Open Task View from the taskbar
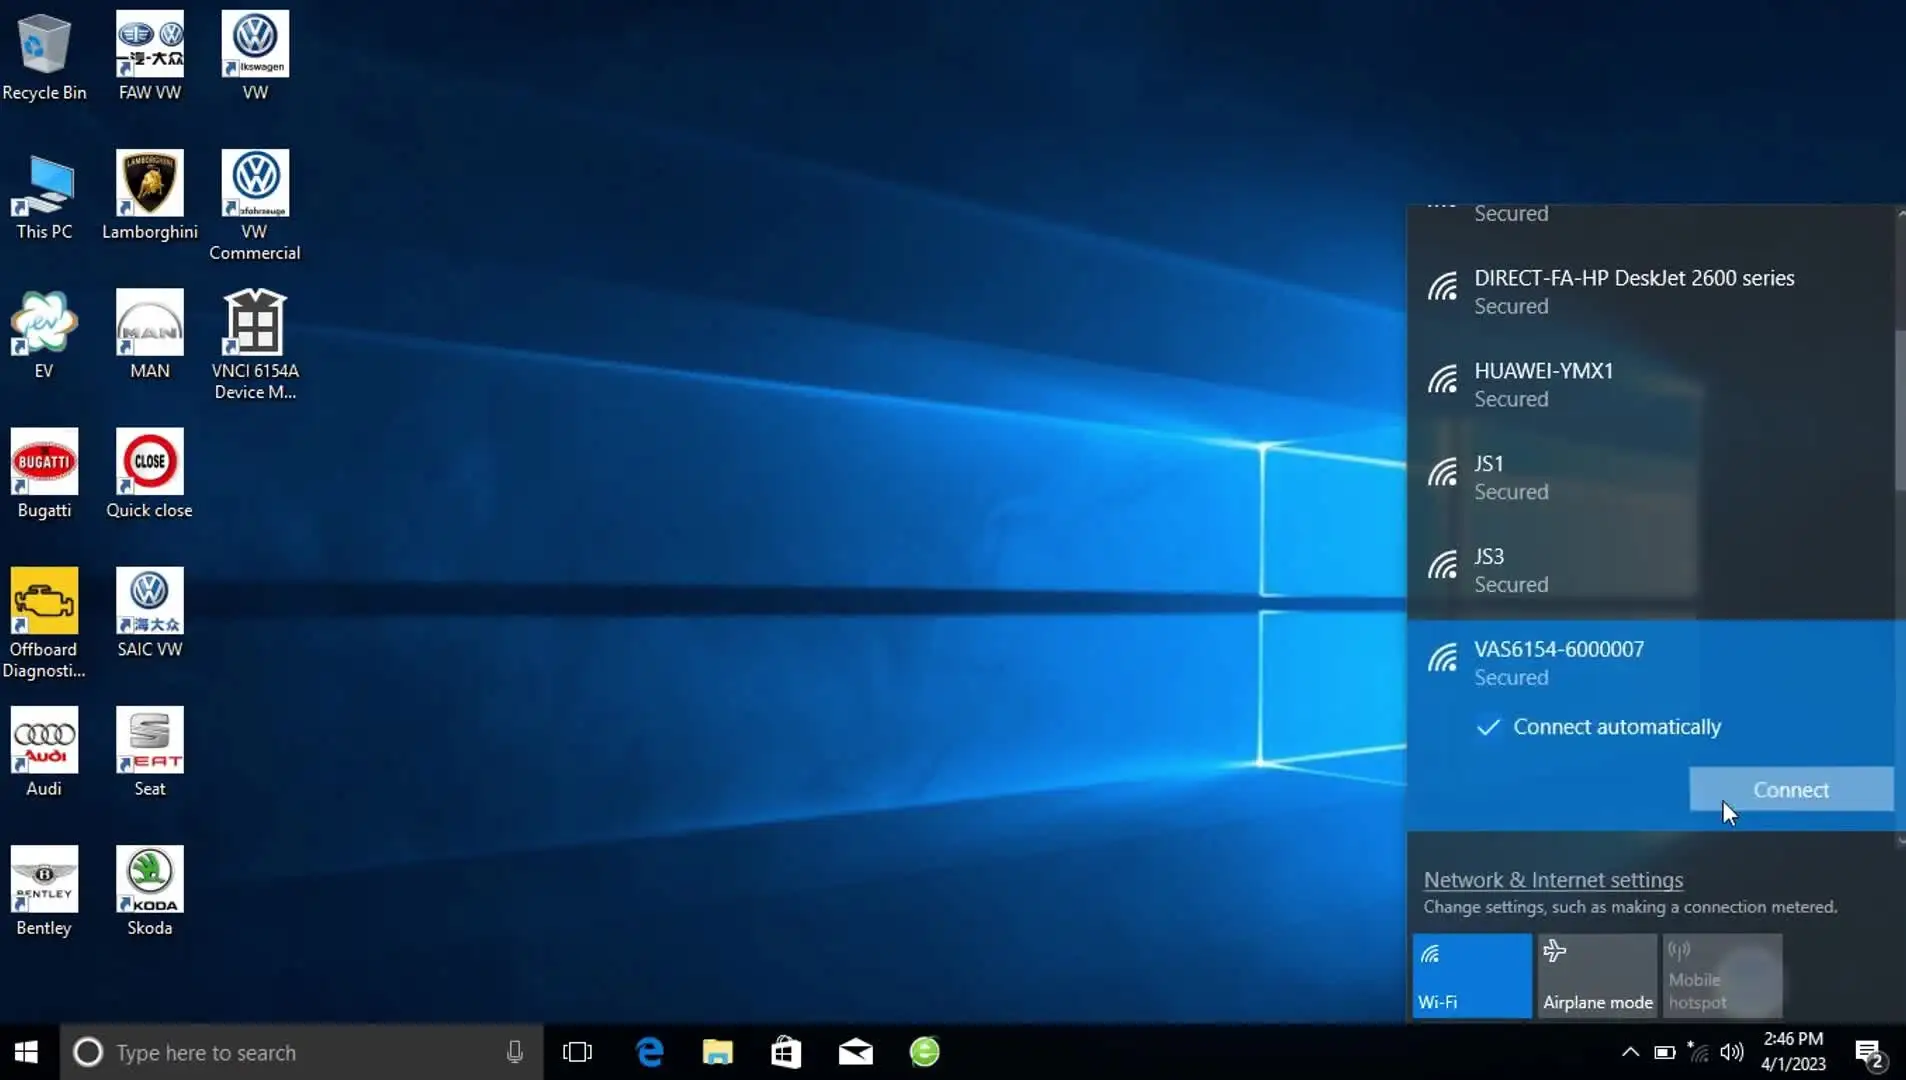This screenshot has height=1080, width=1906. 578,1052
